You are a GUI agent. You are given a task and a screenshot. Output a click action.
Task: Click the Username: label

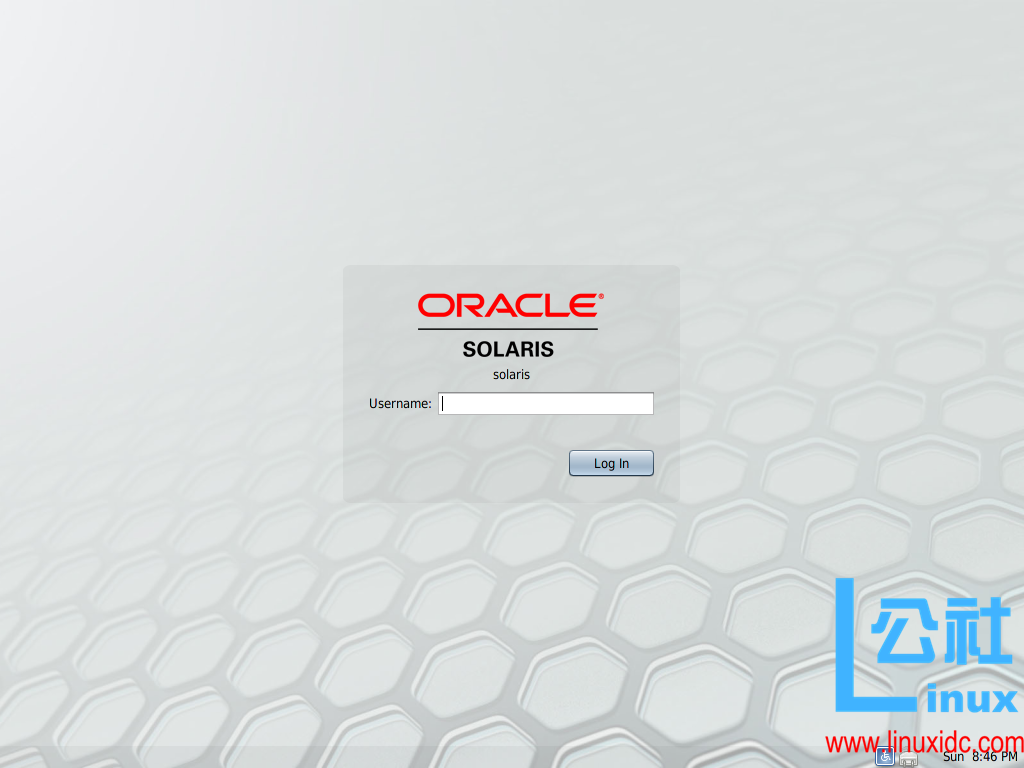click(400, 404)
